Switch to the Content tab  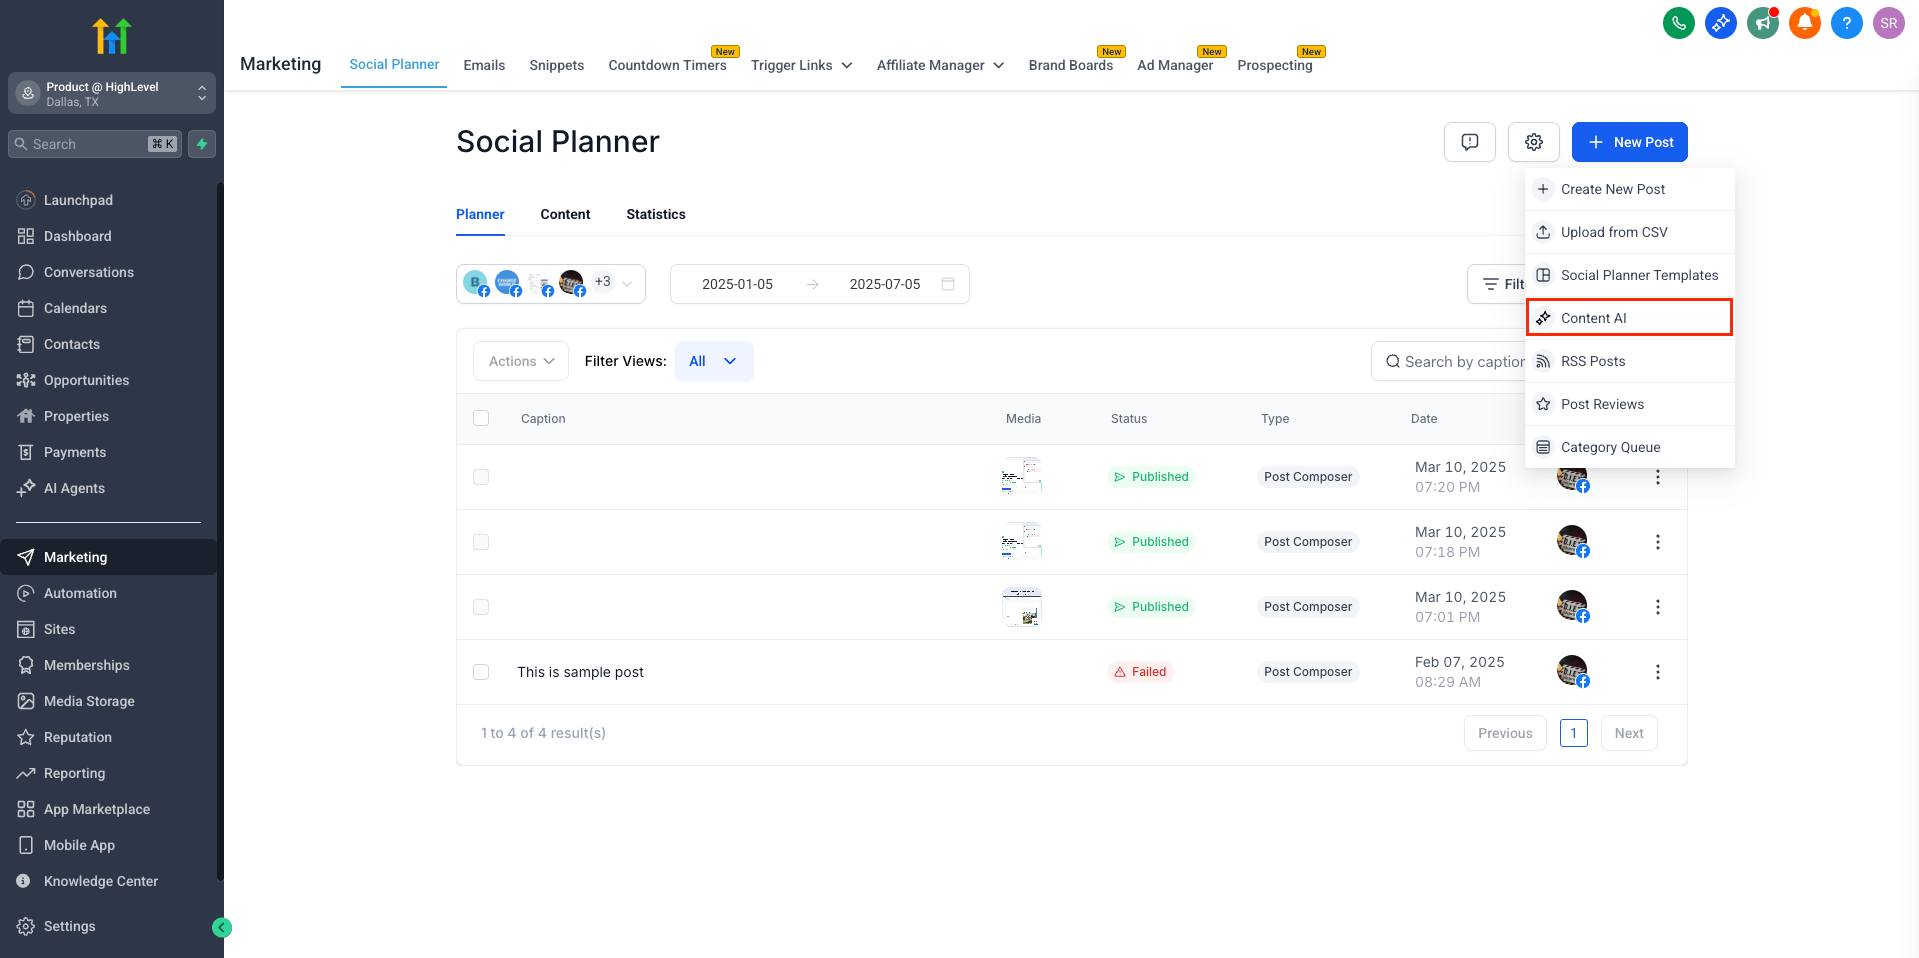(x=565, y=214)
